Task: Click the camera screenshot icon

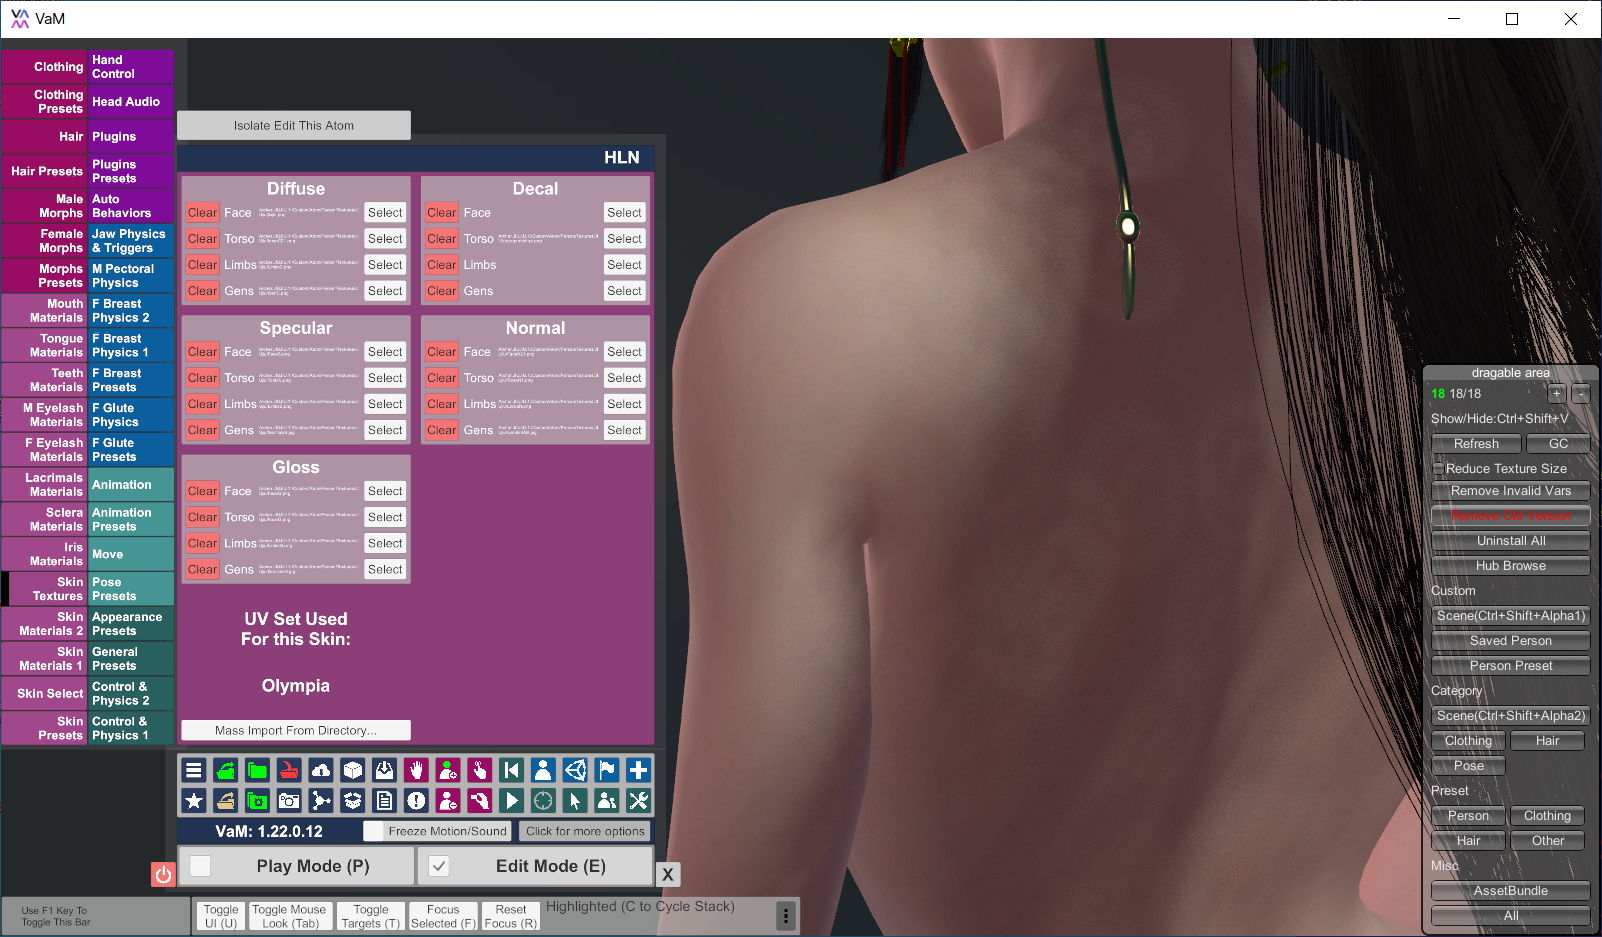Action: tap(289, 800)
